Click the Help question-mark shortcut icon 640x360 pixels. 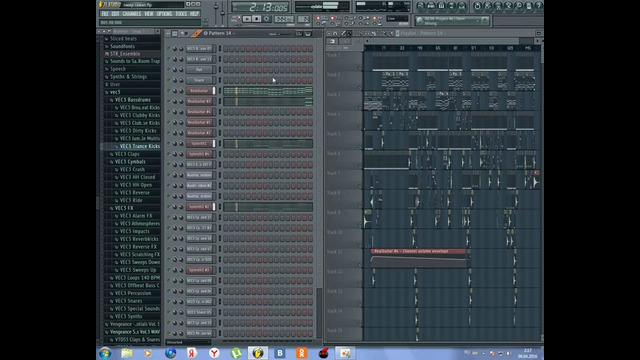coord(538,6)
